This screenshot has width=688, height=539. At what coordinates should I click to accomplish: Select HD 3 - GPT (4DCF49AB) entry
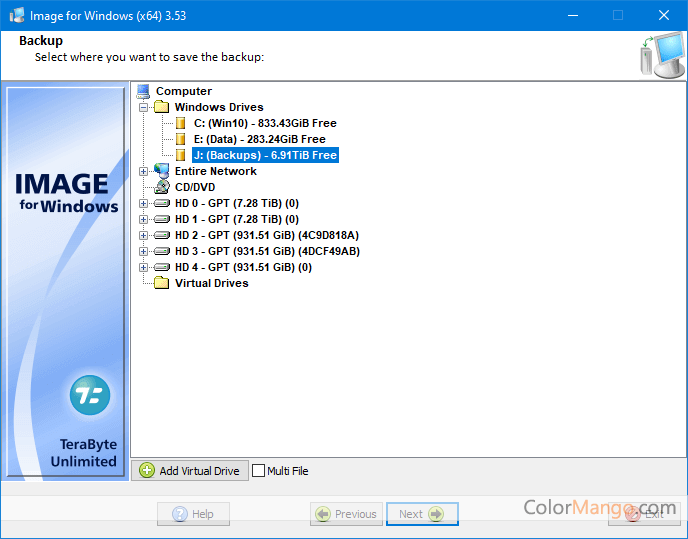(x=267, y=251)
